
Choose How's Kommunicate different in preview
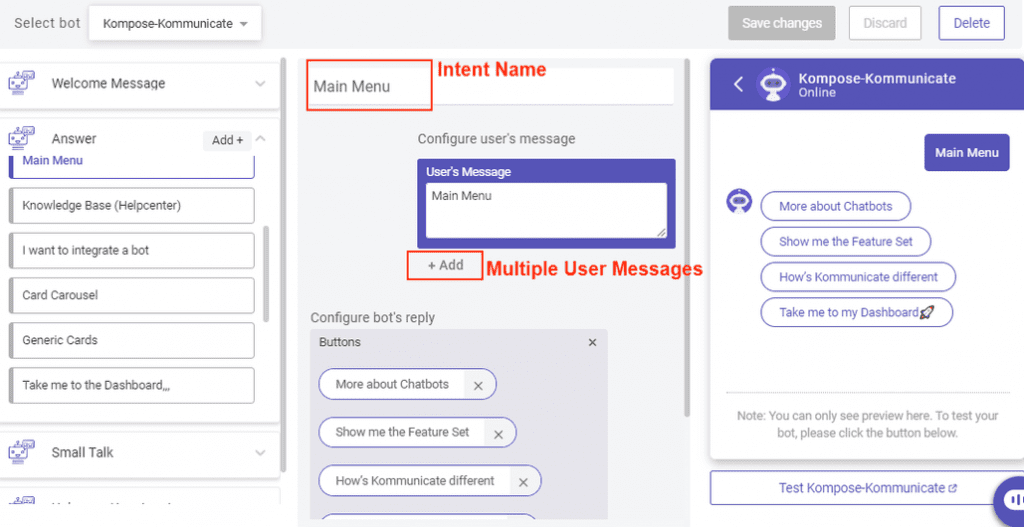tap(858, 277)
